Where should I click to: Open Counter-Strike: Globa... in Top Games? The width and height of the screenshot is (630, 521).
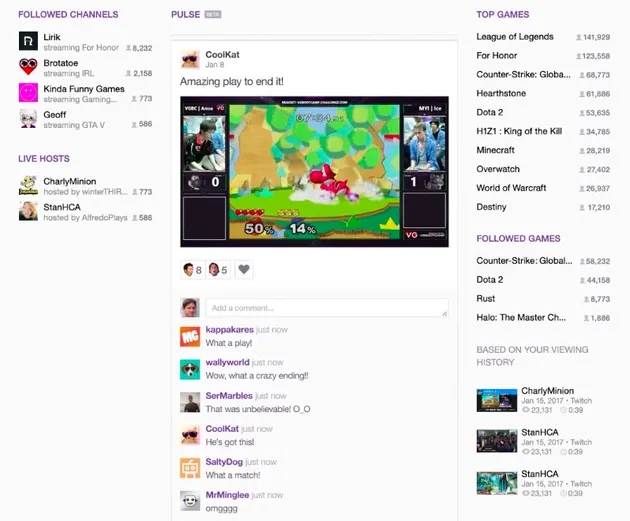pyautogui.click(x=523, y=74)
